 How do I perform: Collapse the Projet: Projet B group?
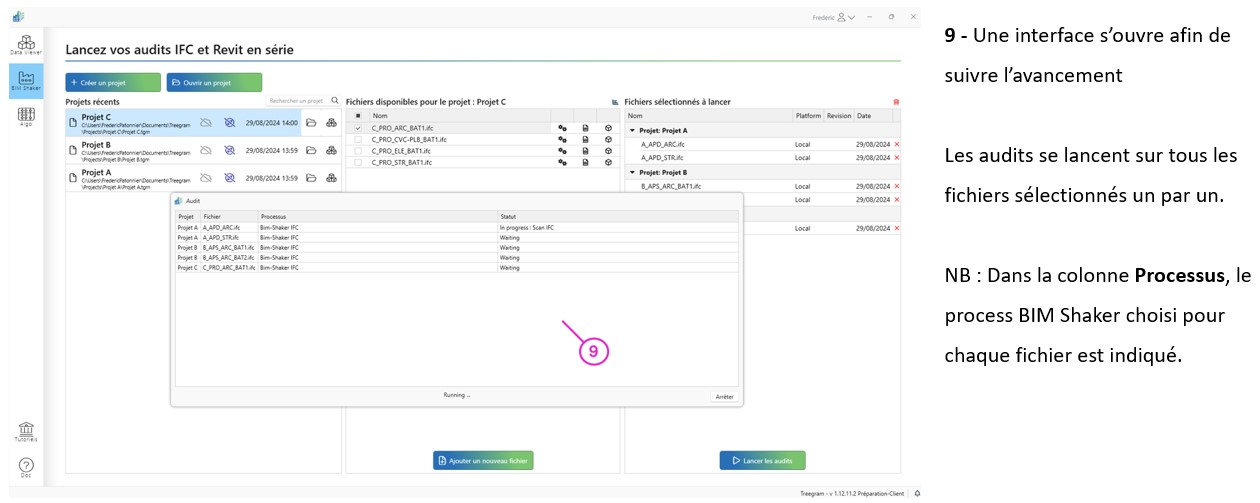632,172
